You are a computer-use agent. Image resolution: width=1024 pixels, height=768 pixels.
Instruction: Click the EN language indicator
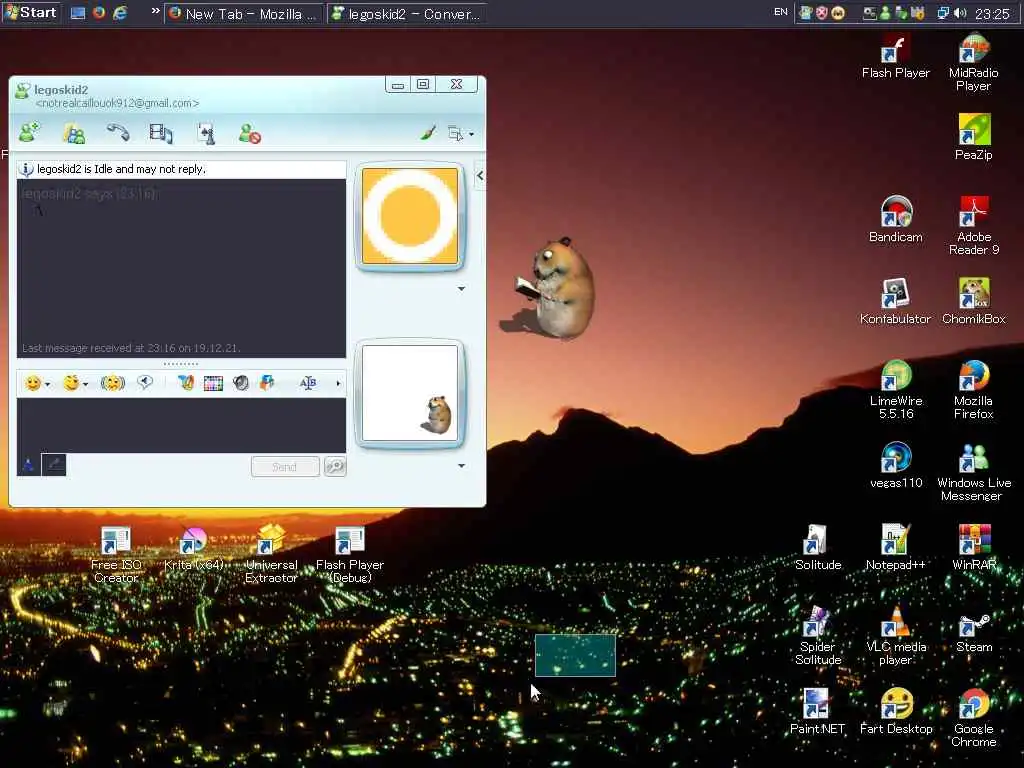point(780,12)
